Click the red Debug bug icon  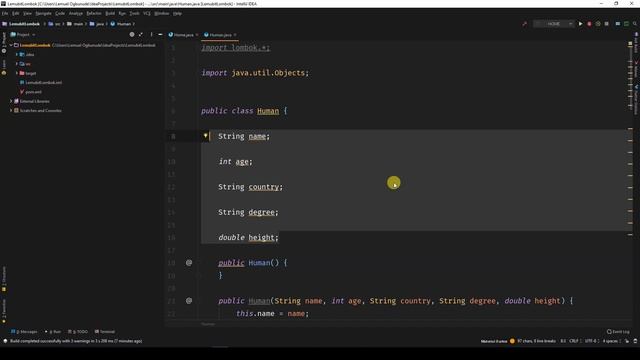(589, 24)
